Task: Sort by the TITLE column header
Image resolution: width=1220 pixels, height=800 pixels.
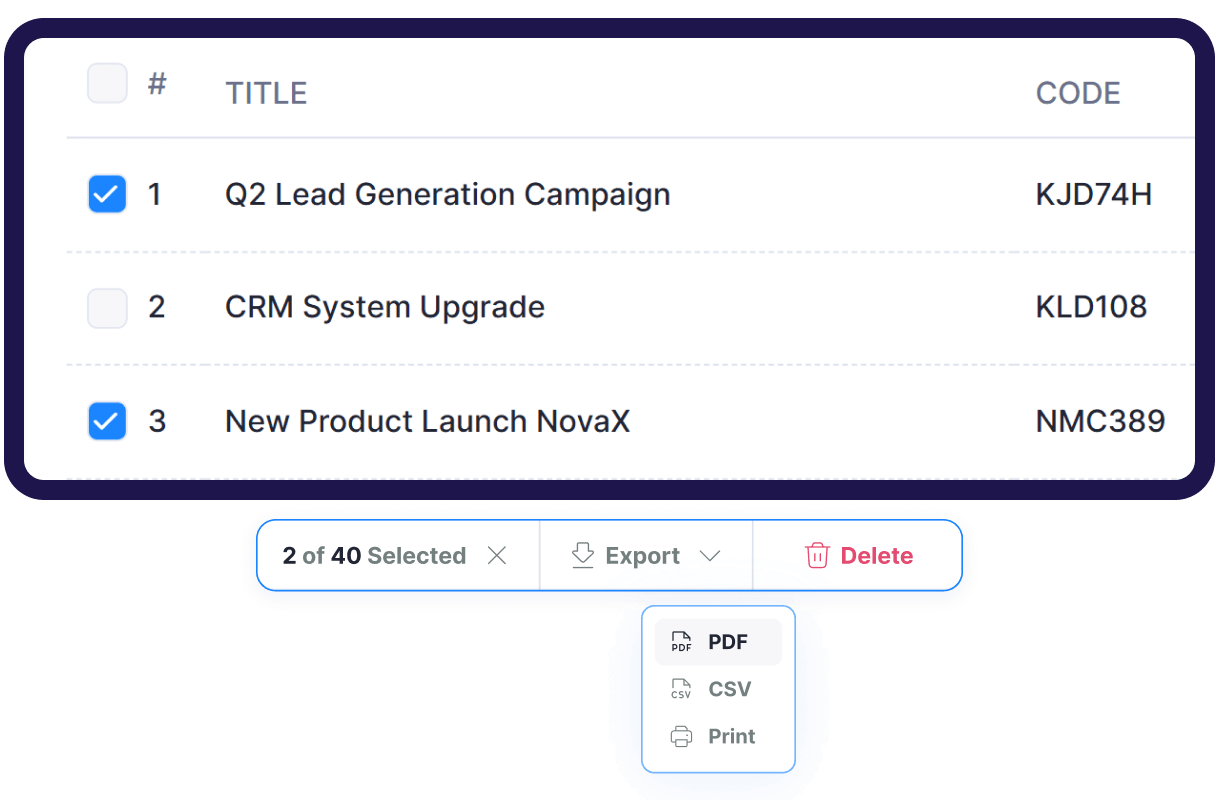Action: (266, 93)
